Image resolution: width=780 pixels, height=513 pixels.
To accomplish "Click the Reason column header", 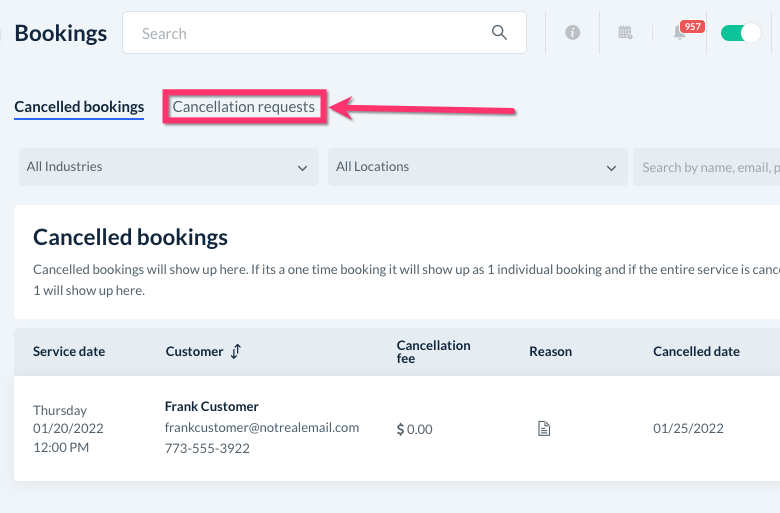I will 550,352.
